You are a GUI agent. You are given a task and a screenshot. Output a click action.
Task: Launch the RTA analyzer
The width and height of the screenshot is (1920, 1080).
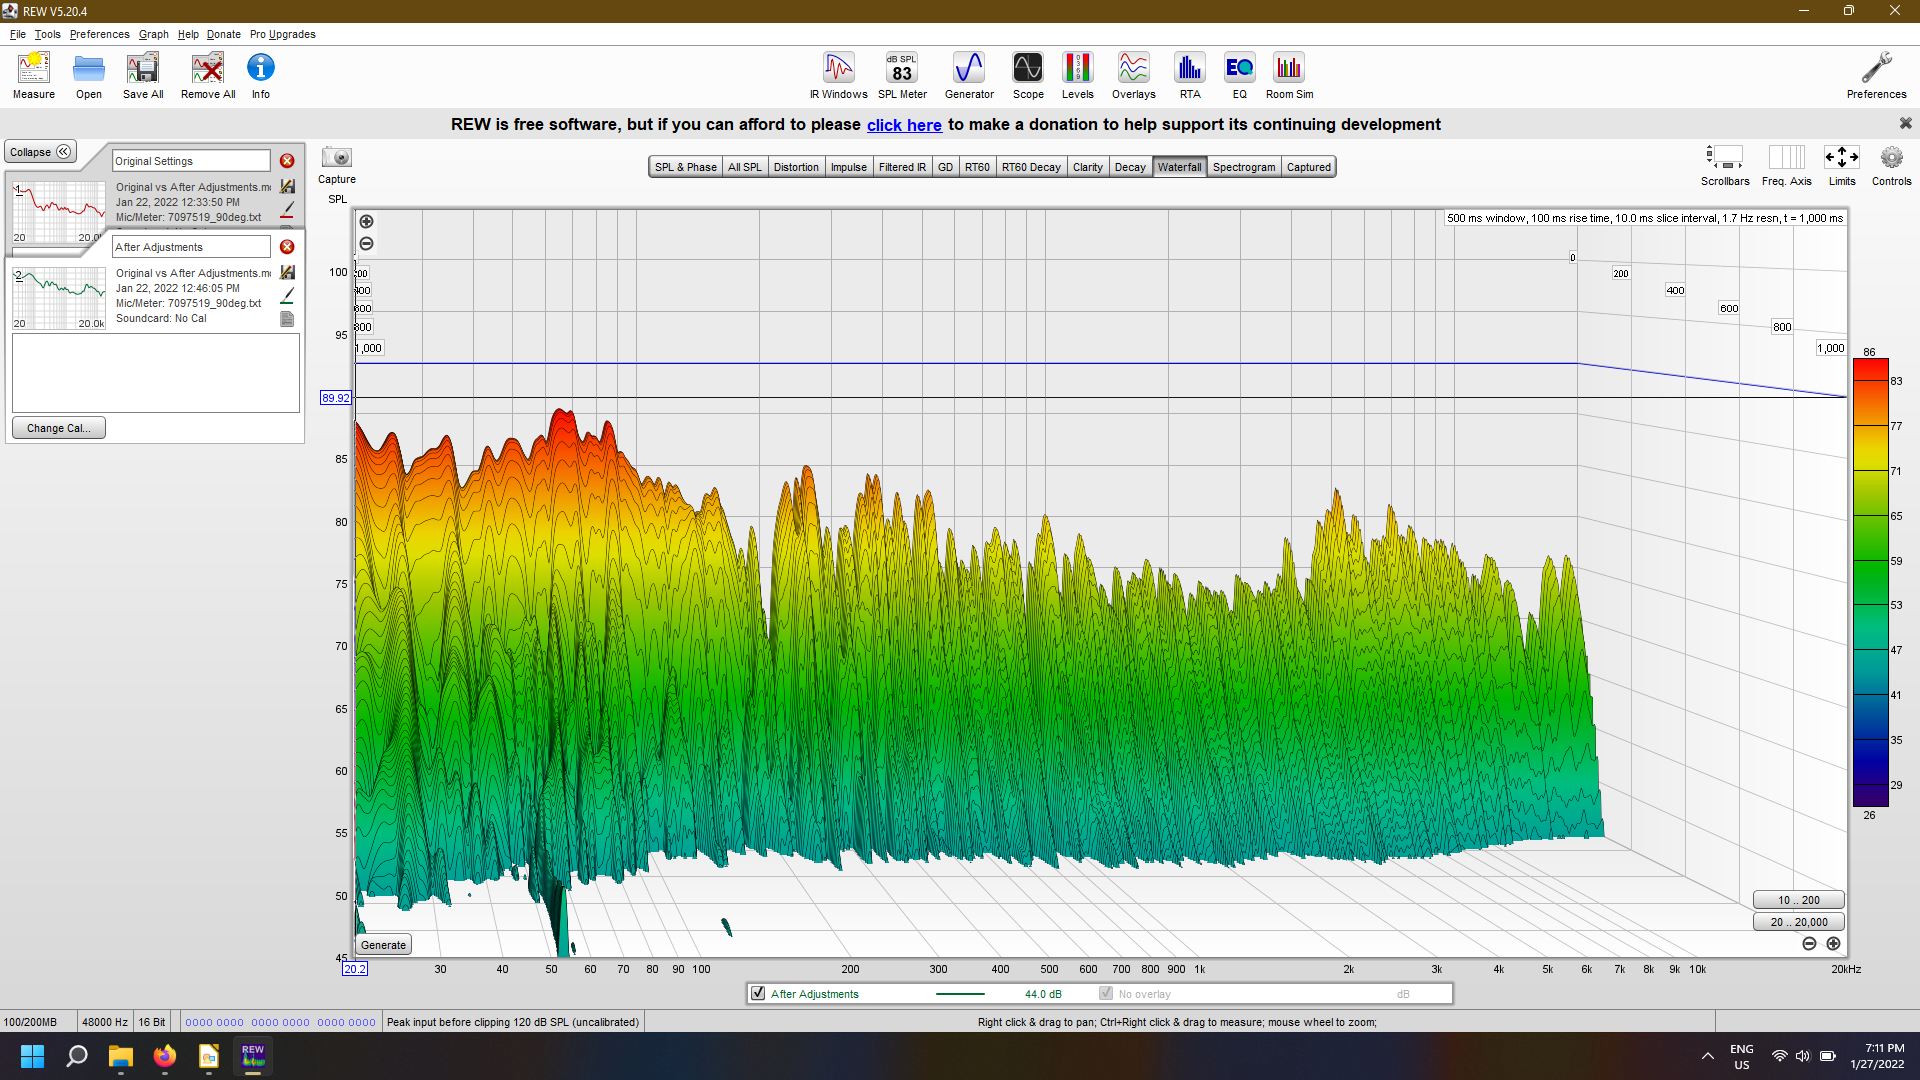[1190, 76]
